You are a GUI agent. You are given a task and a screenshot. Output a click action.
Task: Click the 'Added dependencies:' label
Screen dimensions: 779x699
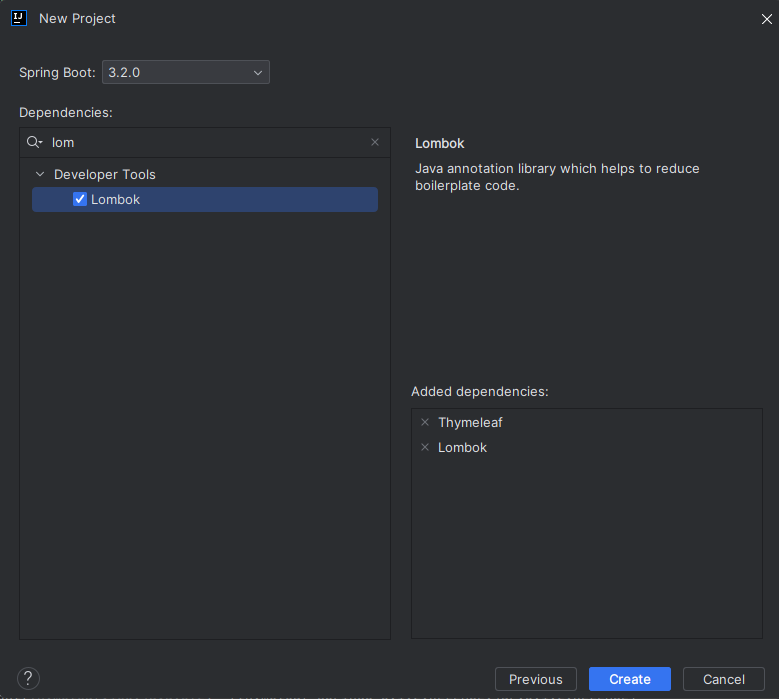click(479, 391)
